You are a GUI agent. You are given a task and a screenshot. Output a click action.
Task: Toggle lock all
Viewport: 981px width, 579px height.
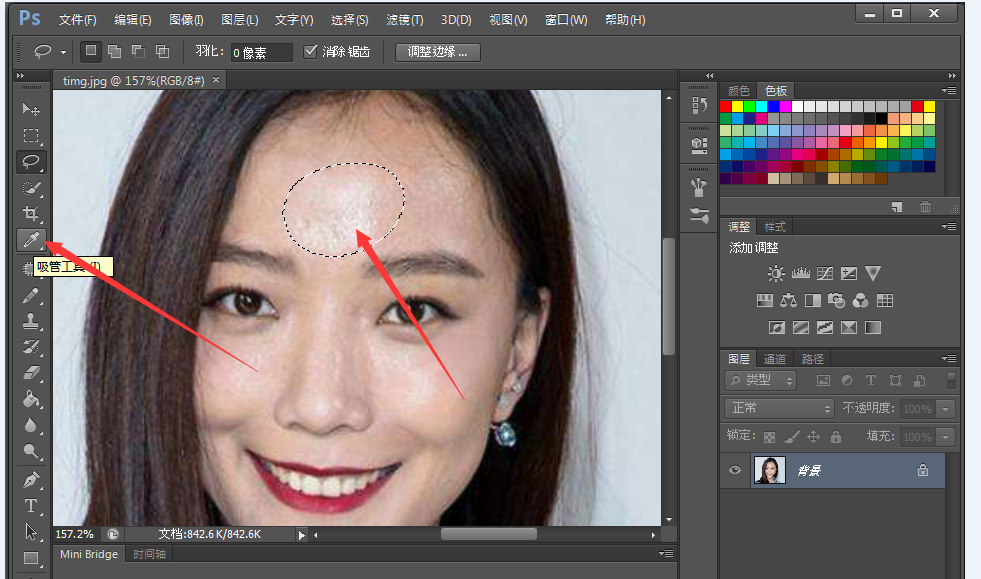(x=836, y=437)
